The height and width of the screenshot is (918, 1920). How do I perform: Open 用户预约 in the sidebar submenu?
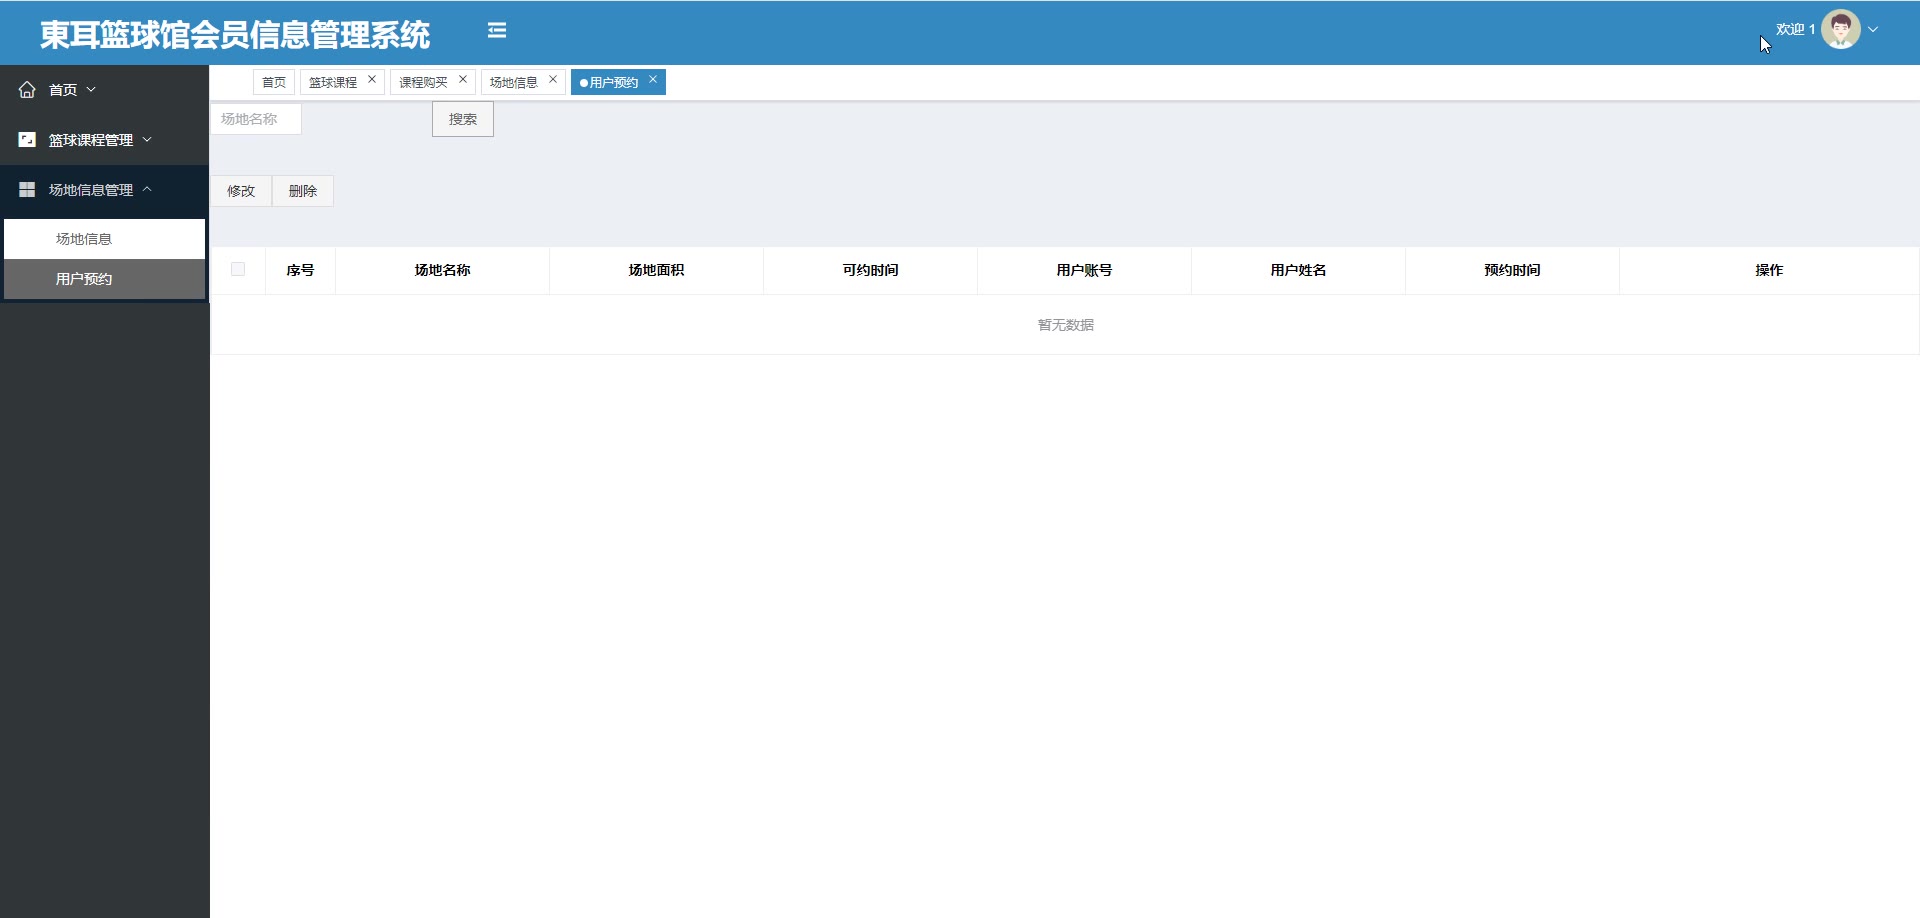coord(104,279)
